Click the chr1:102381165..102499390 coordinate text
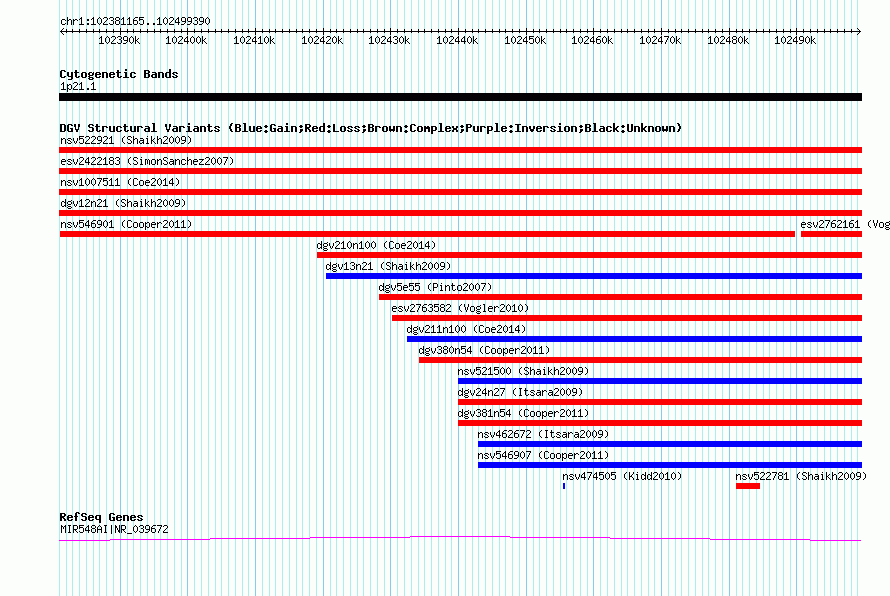 pyautogui.click(x=135, y=21)
